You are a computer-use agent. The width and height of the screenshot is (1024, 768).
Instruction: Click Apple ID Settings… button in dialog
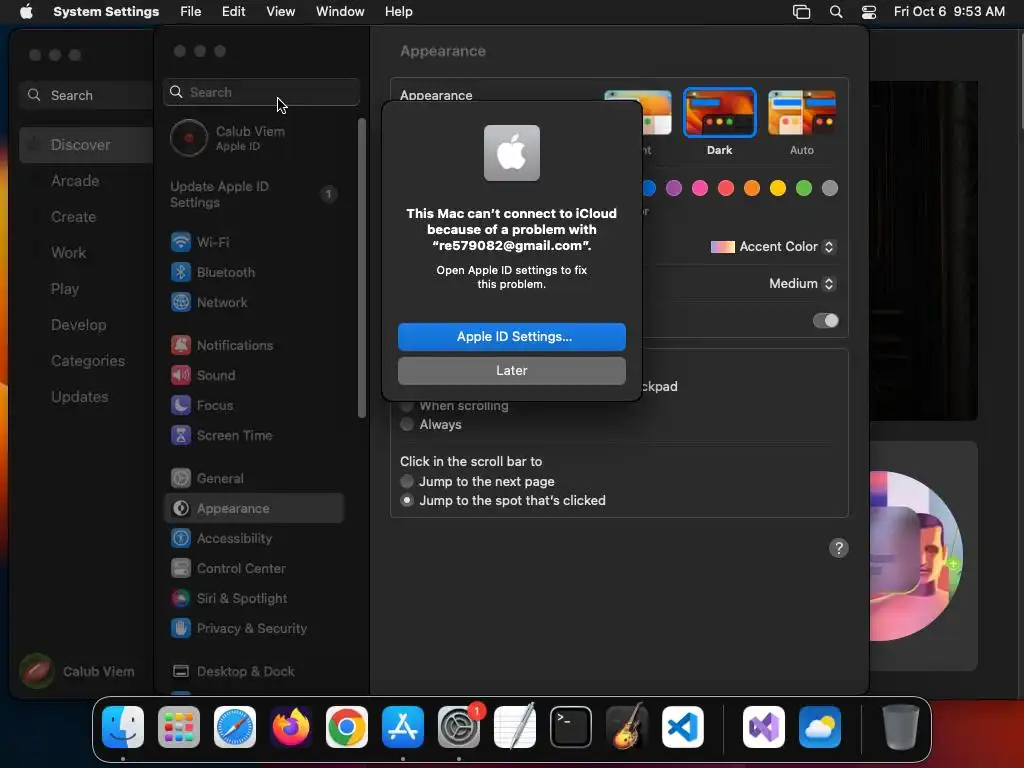[x=512, y=337]
